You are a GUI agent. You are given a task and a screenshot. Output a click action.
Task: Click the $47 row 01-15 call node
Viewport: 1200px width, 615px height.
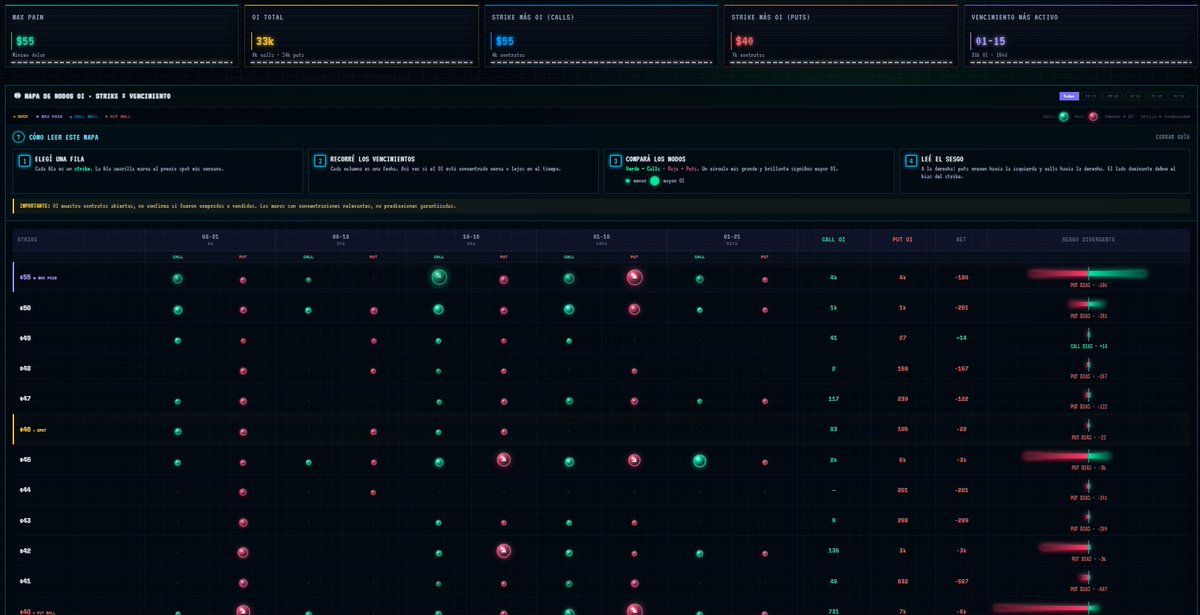coord(569,401)
